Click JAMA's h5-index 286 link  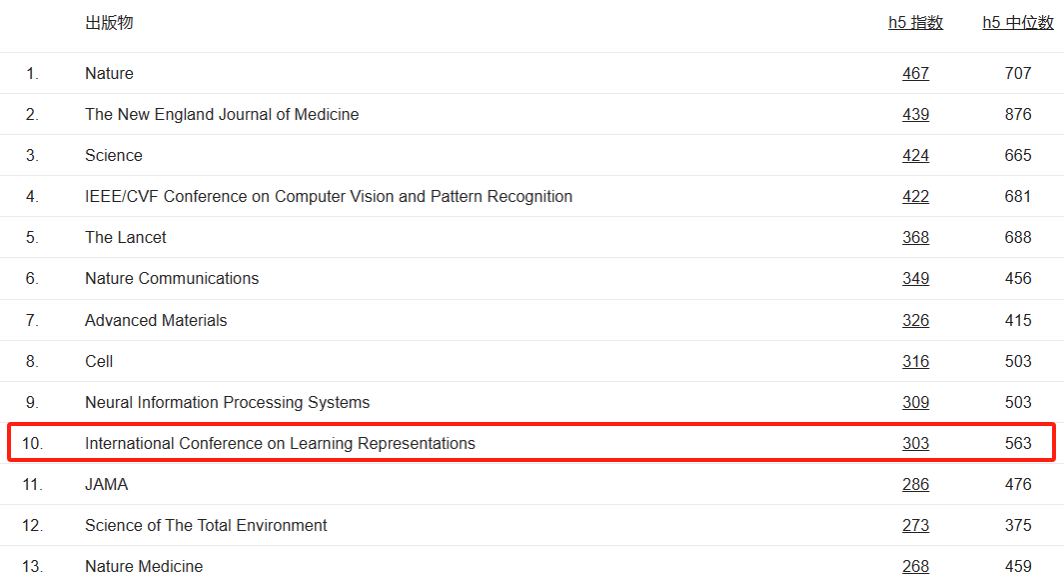[x=915, y=484]
